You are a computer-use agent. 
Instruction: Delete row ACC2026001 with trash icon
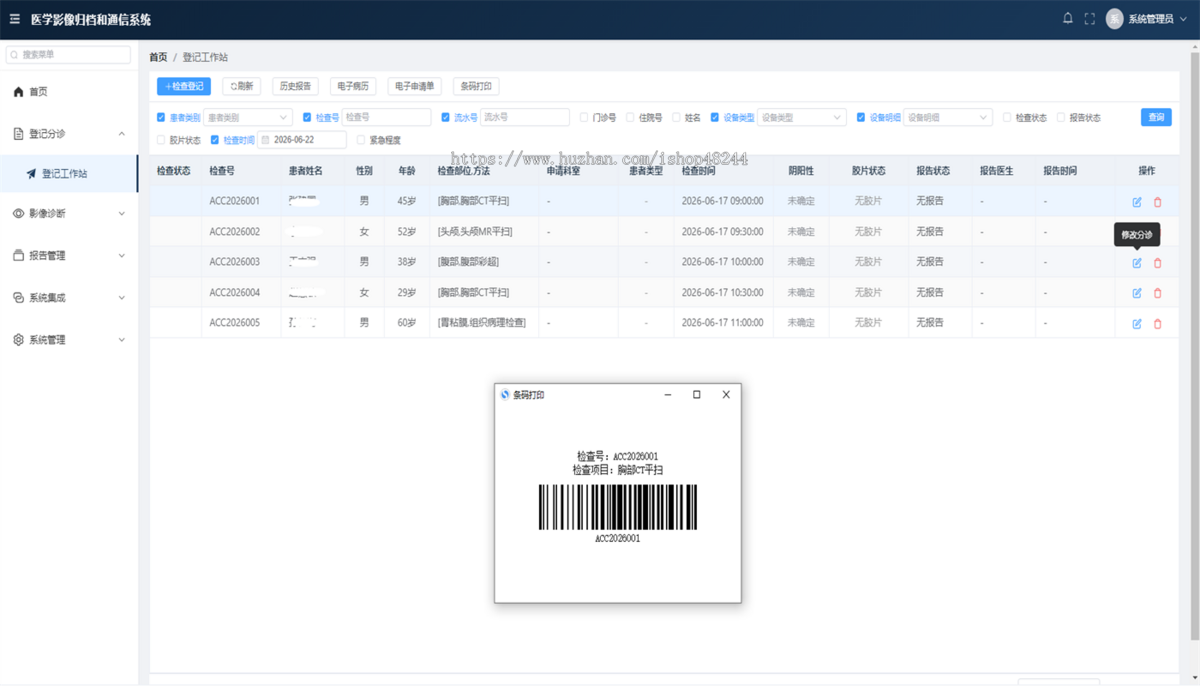coord(1158,202)
